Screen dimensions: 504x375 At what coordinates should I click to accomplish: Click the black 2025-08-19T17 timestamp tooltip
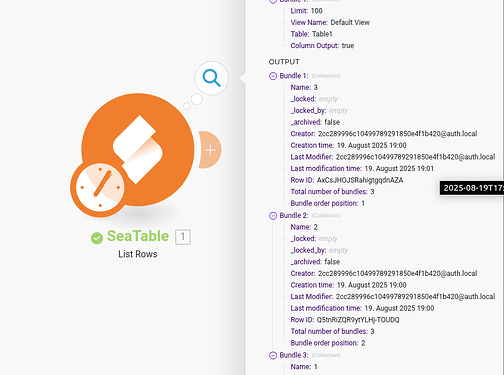pos(472,188)
